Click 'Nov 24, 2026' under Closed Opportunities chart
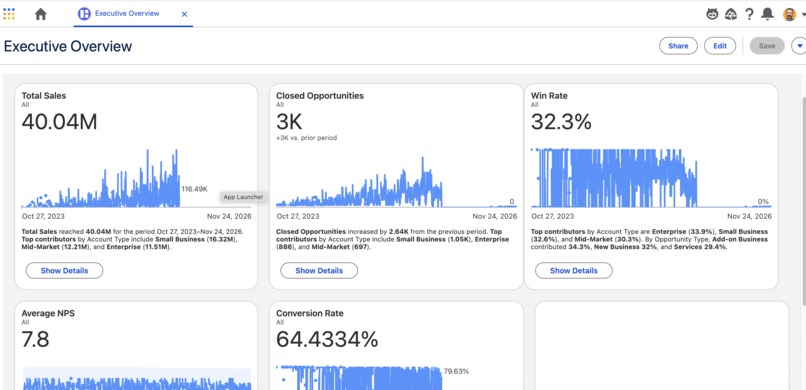806x390 pixels. (x=494, y=216)
